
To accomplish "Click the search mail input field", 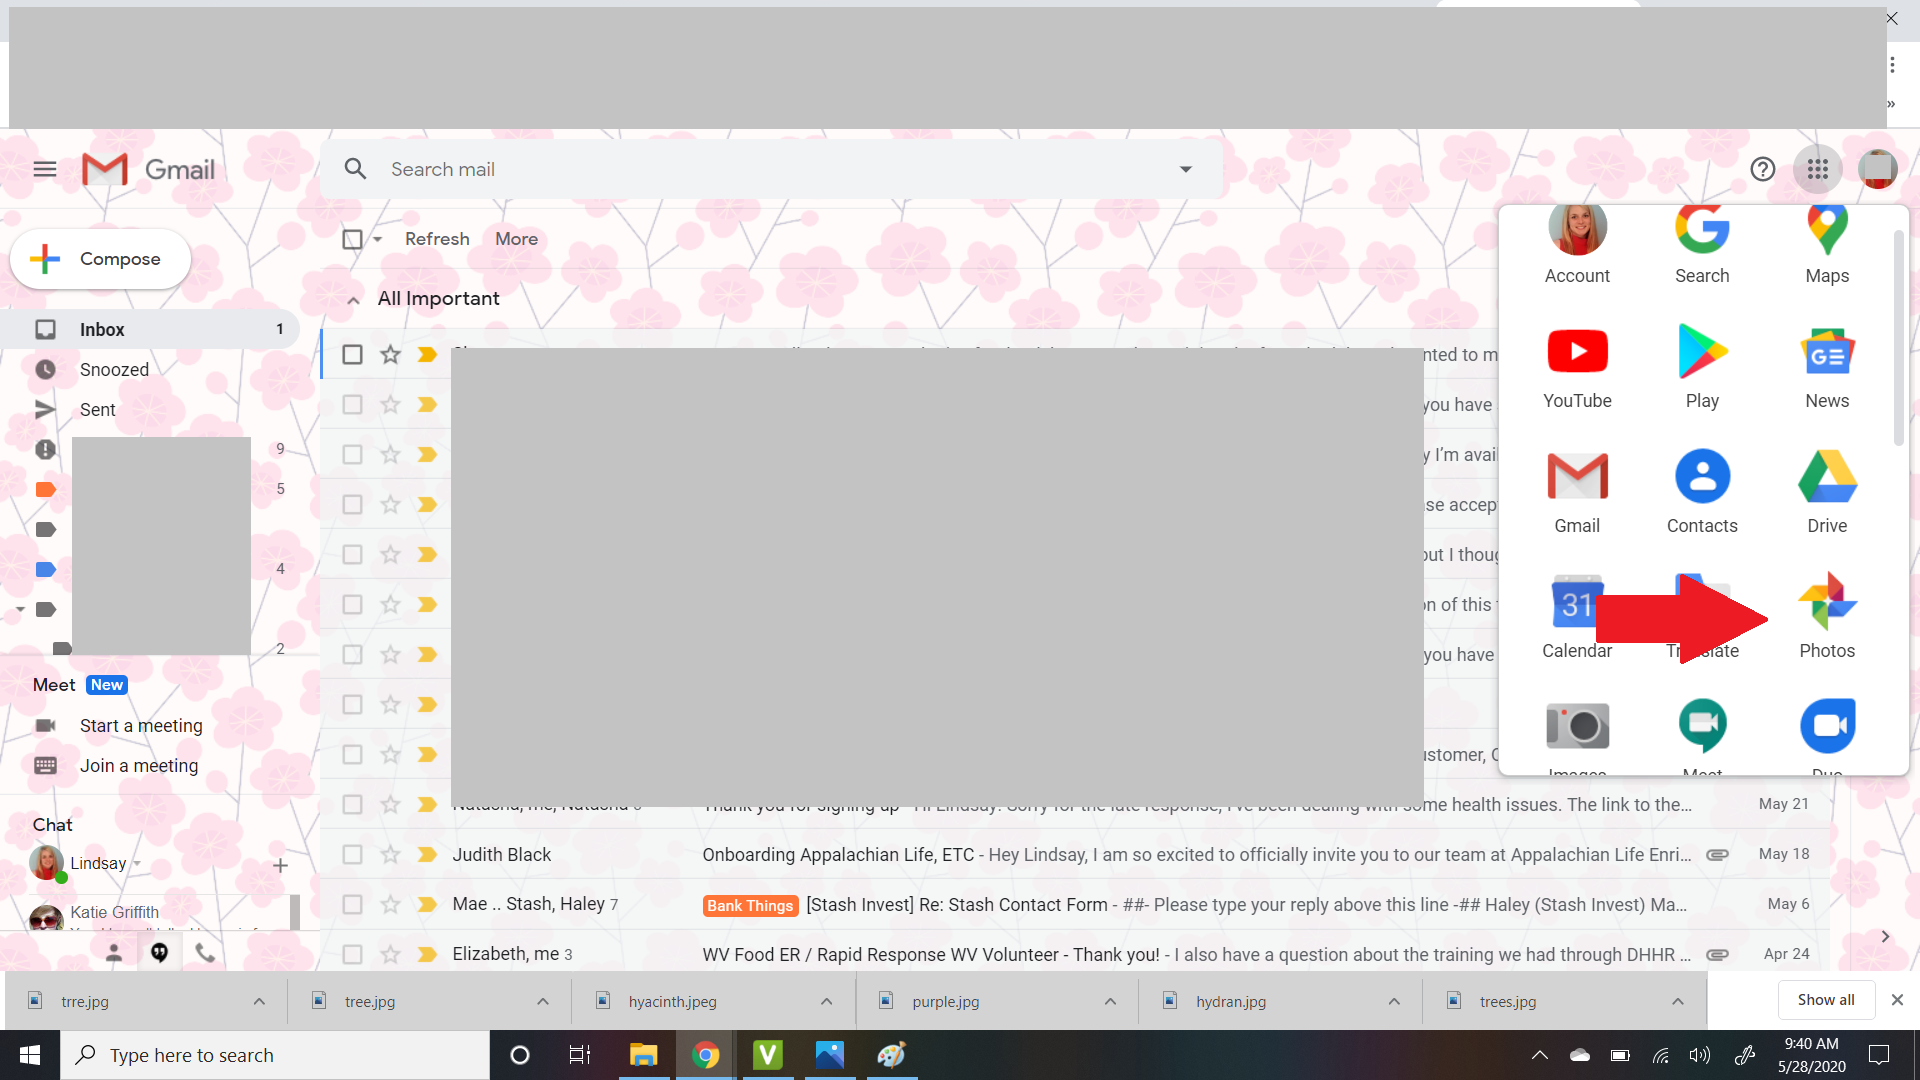I will coord(769,169).
